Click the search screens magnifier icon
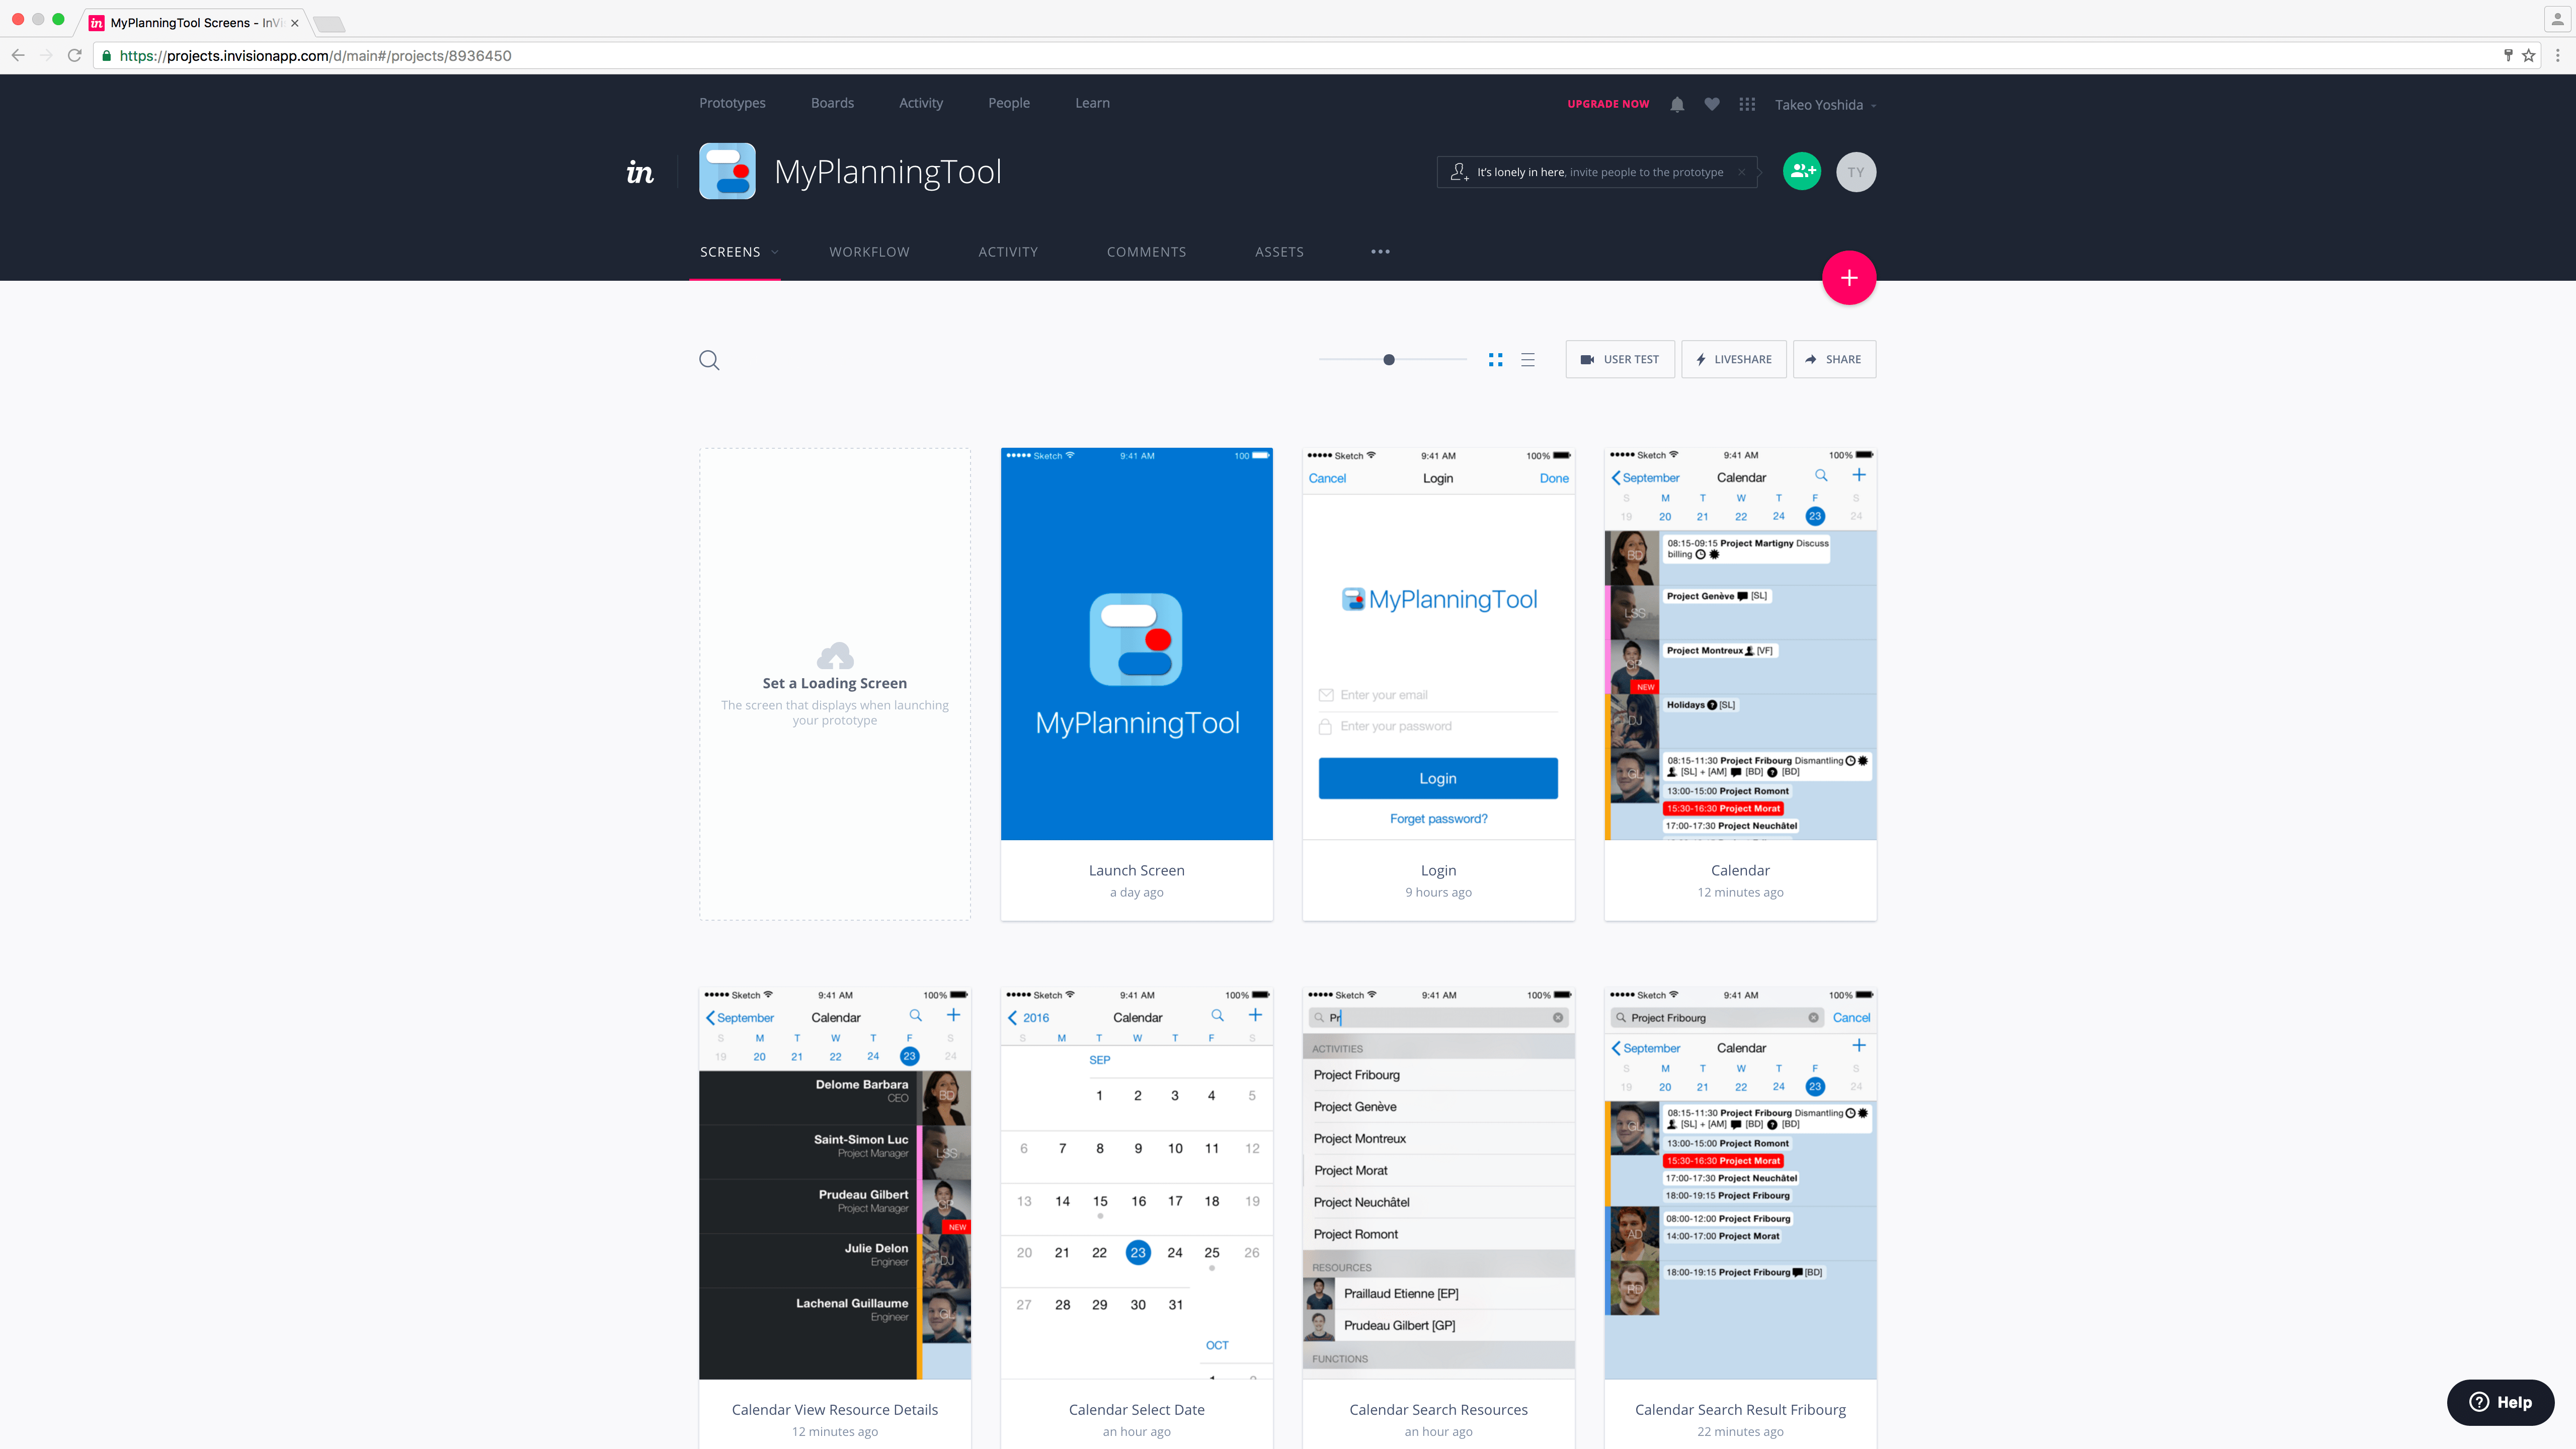The height and width of the screenshot is (1449, 2576). (x=709, y=360)
